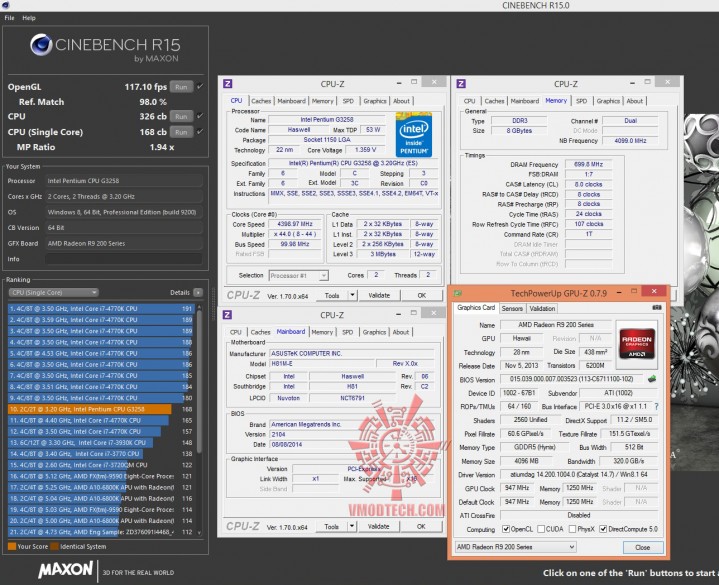Image resolution: width=719 pixels, height=585 pixels.
Task: Toggle the OpenGL test checkmark
Action: (x=200, y=86)
